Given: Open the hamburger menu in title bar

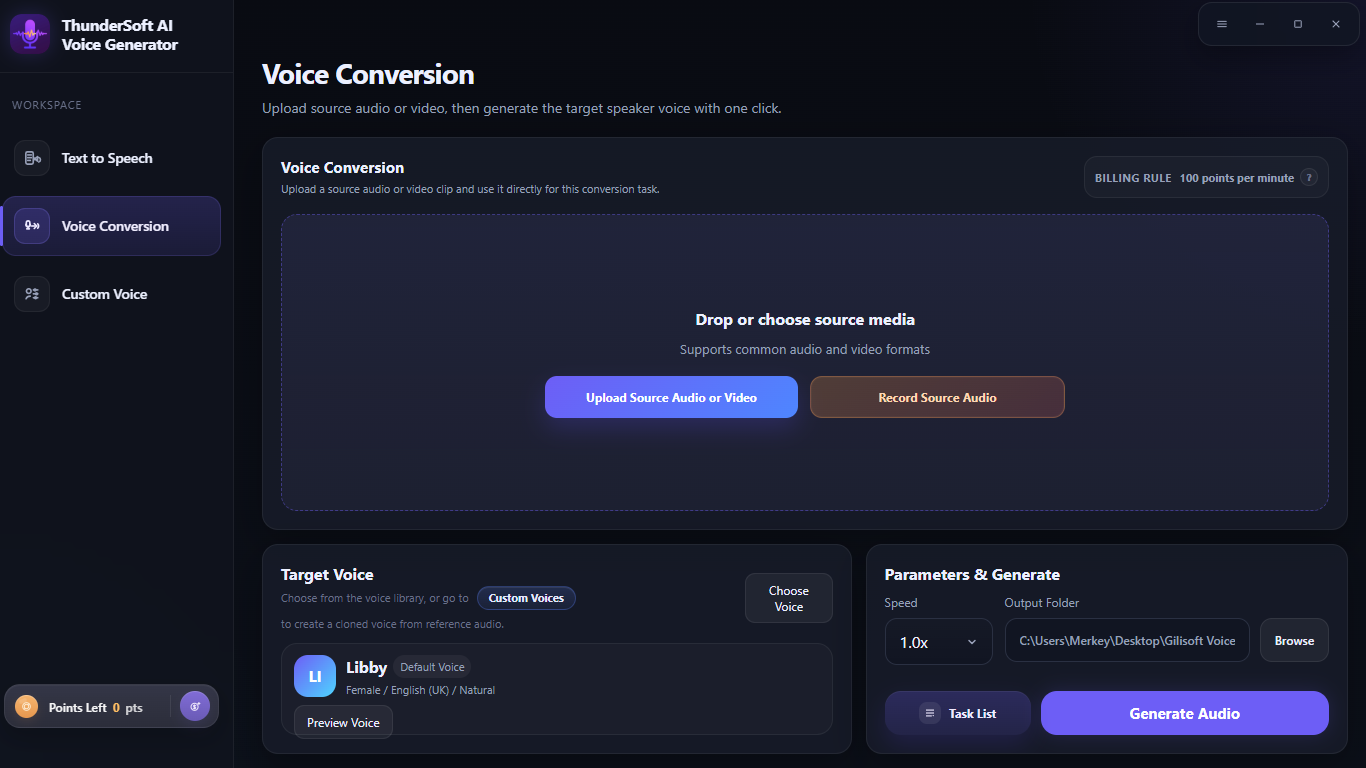Looking at the screenshot, I should tap(1222, 24).
